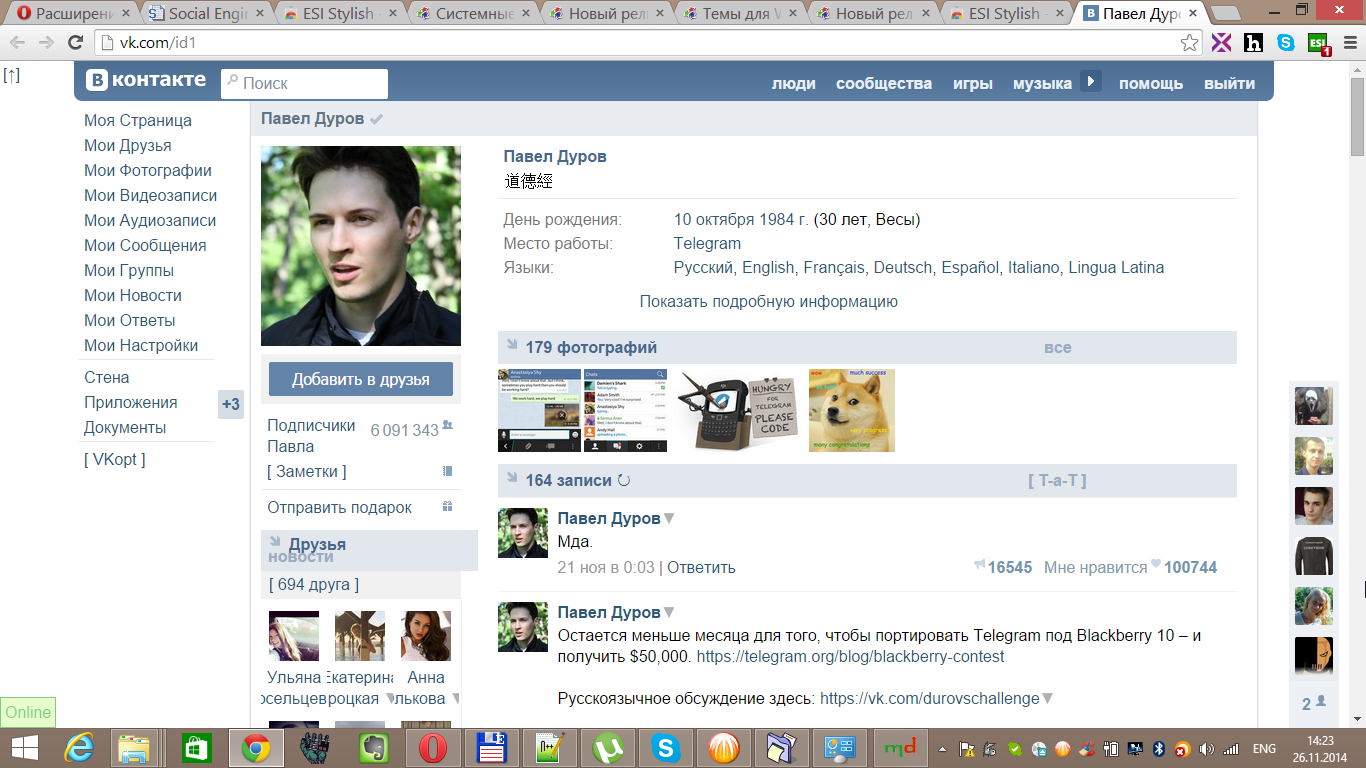Log out via выйти

coord(1230,83)
